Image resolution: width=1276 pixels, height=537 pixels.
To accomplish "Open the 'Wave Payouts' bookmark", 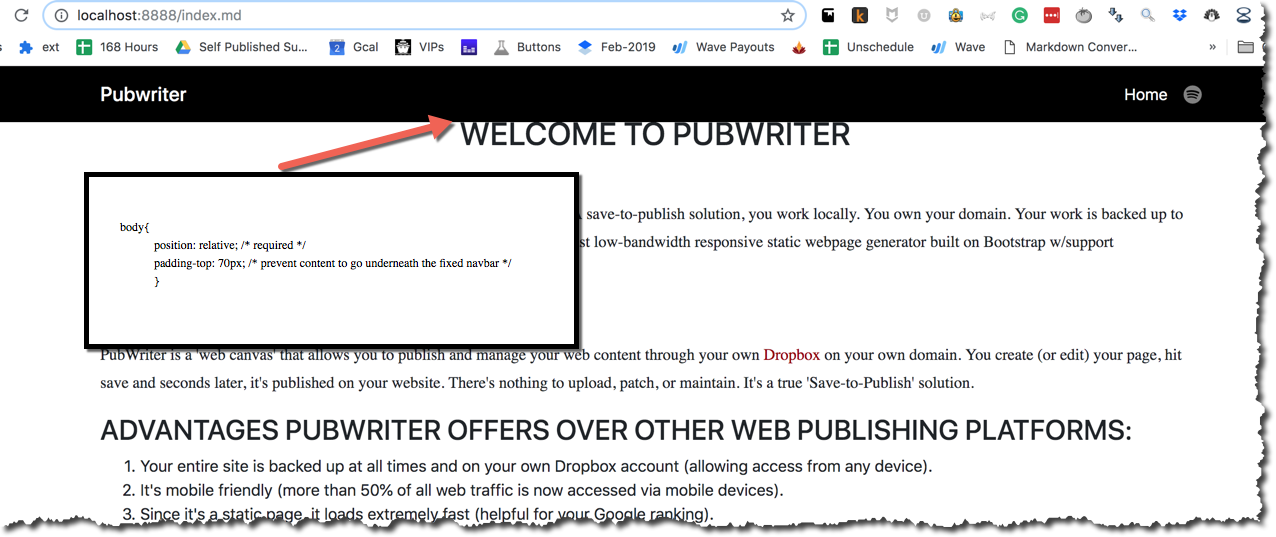I will (x=723, y=47).
